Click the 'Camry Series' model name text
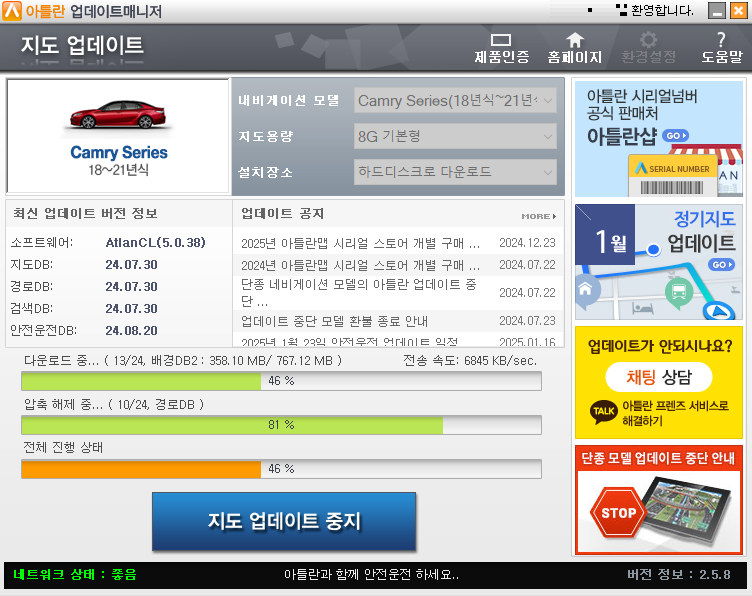 point(119,152)
